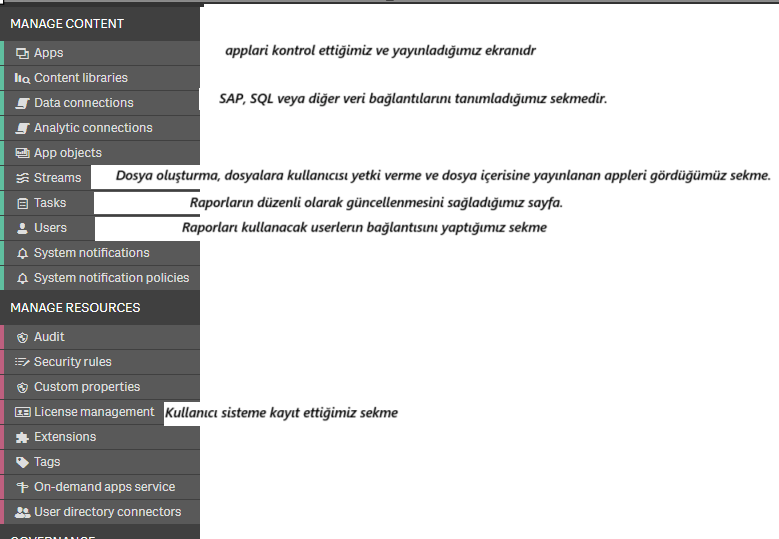Click the Apps icon in sidebar

(22, 53)
